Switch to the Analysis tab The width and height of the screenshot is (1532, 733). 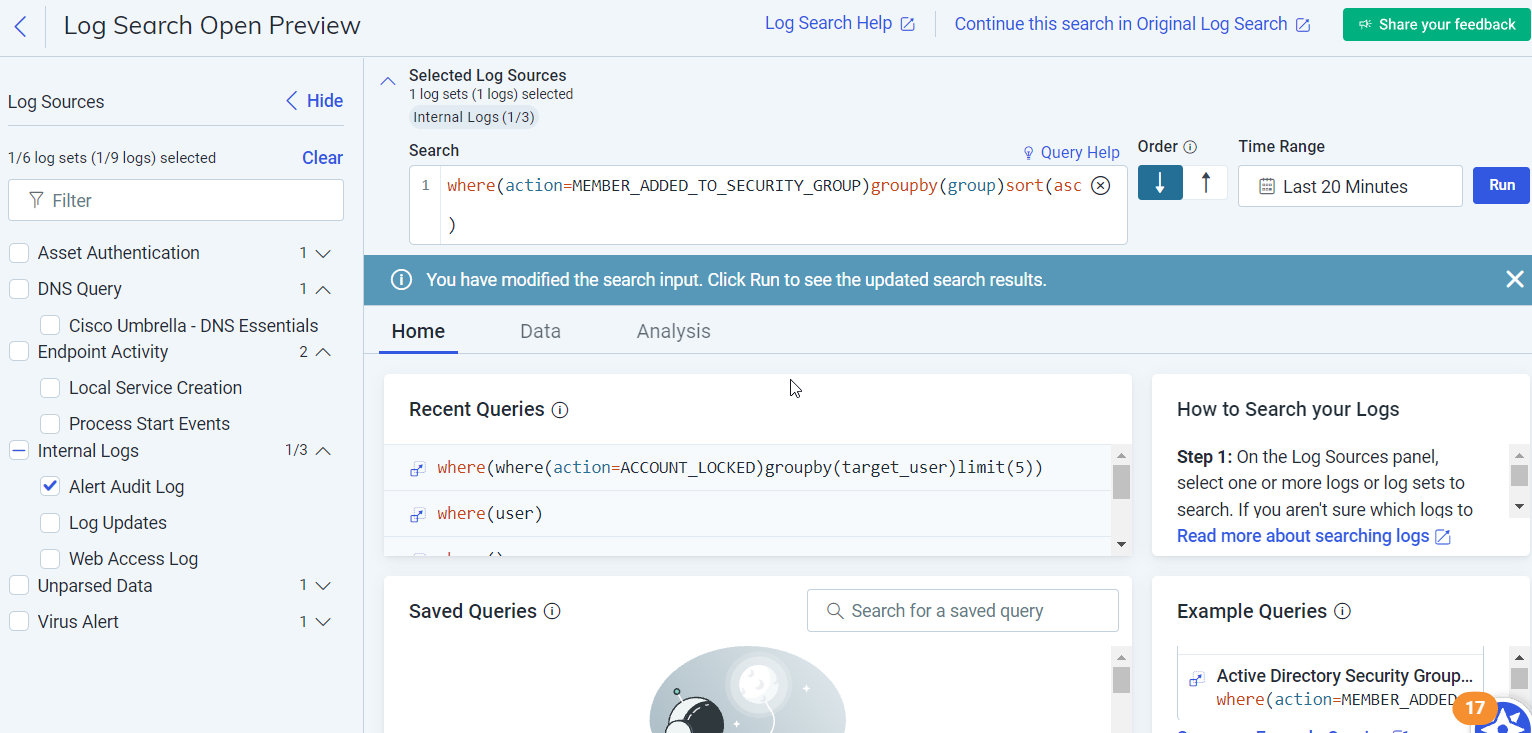pyautogui.click(x=673, y=332)
